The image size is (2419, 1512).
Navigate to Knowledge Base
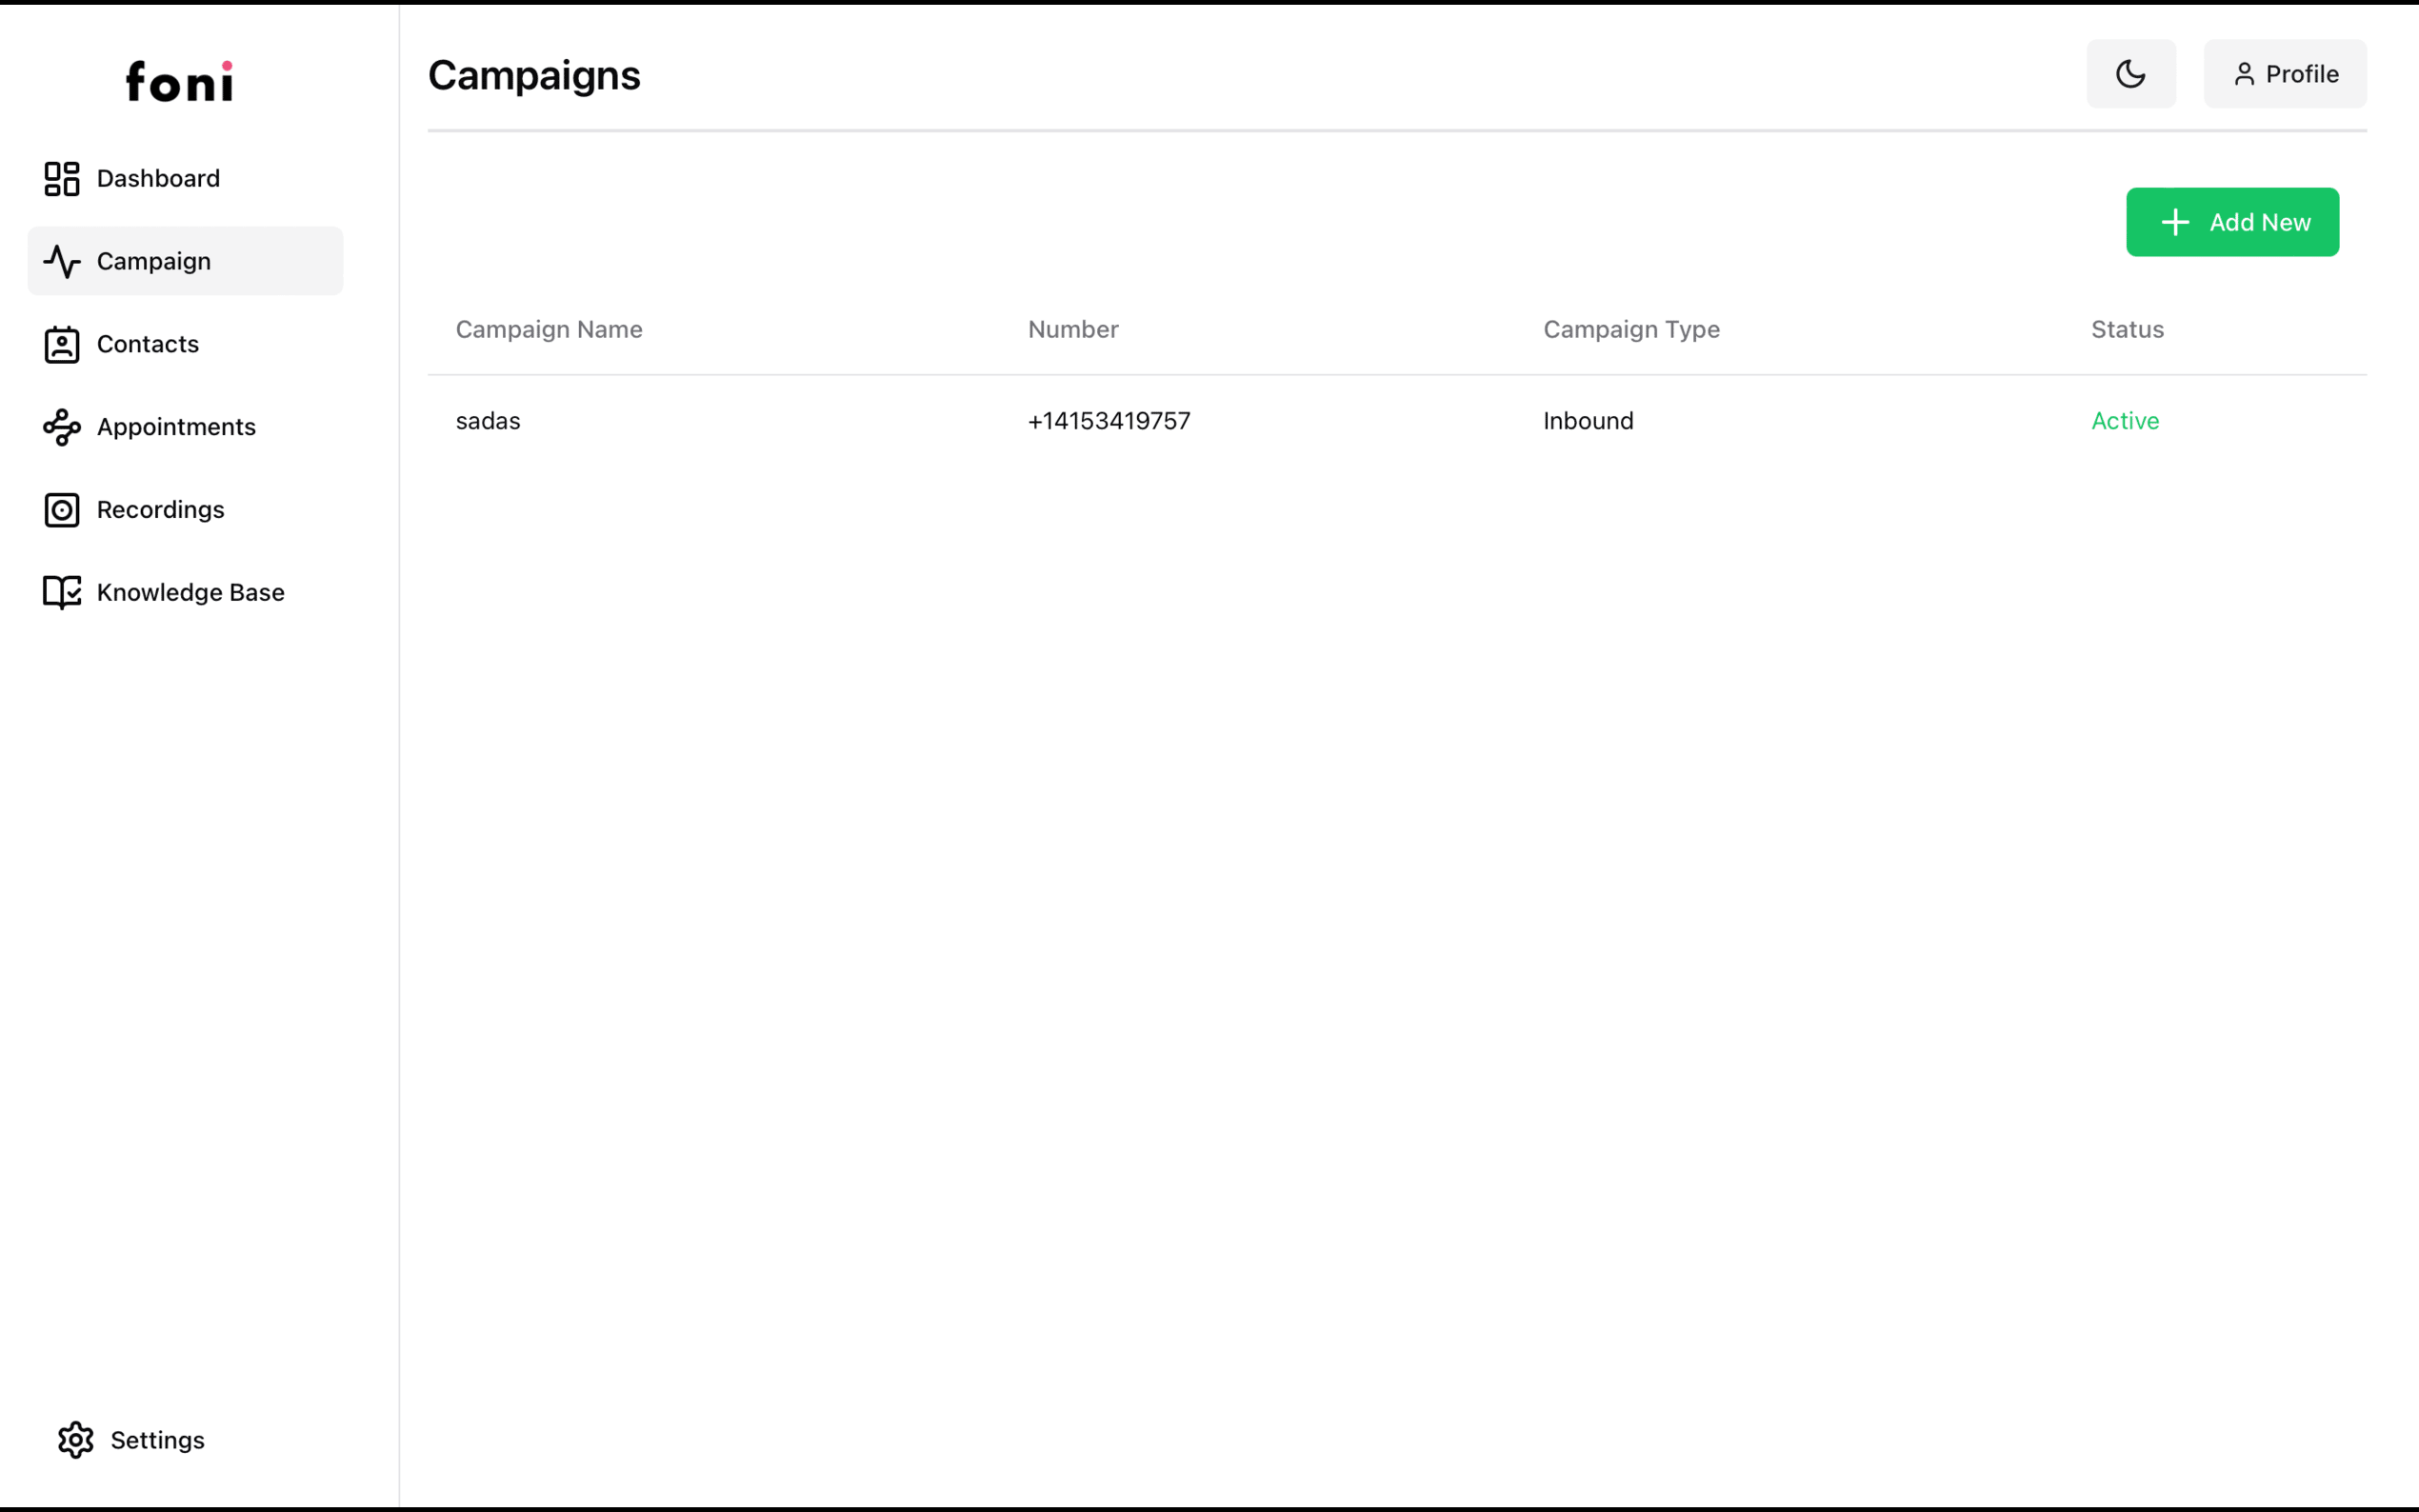coord(190,593)
